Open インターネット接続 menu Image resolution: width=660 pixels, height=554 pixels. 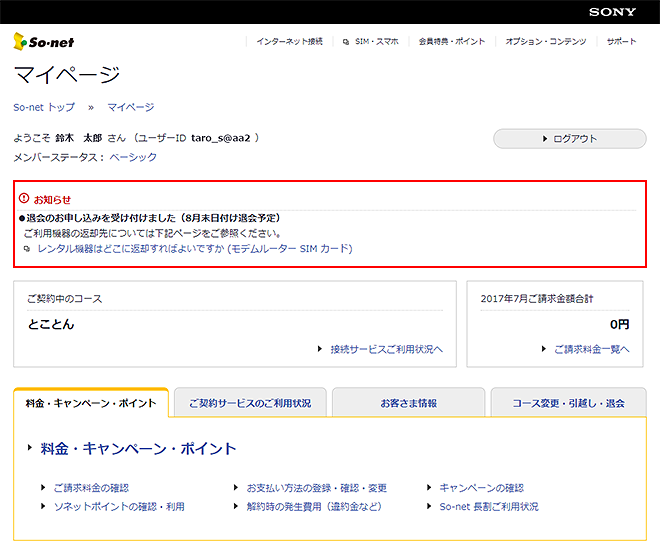(289, 42)
